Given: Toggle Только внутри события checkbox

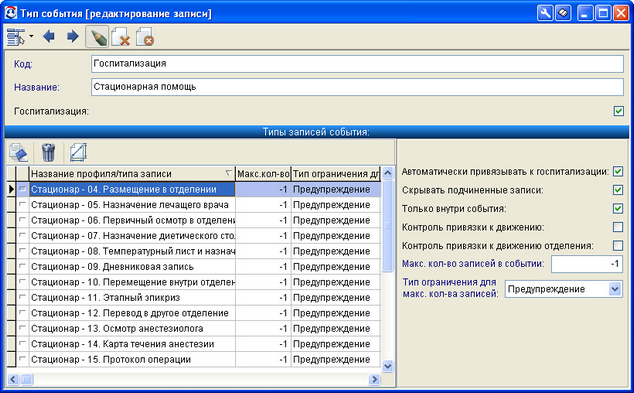Looking at the screenshot, I should (x=617, y=209).
